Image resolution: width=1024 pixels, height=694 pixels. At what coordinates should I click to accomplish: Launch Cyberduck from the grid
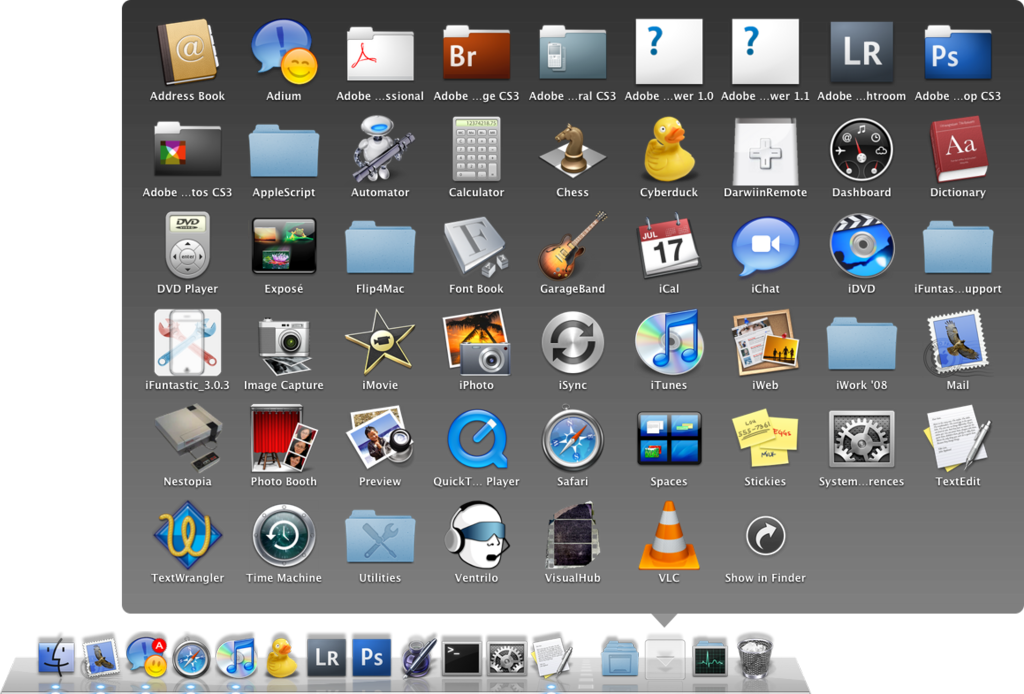[669, 149]
